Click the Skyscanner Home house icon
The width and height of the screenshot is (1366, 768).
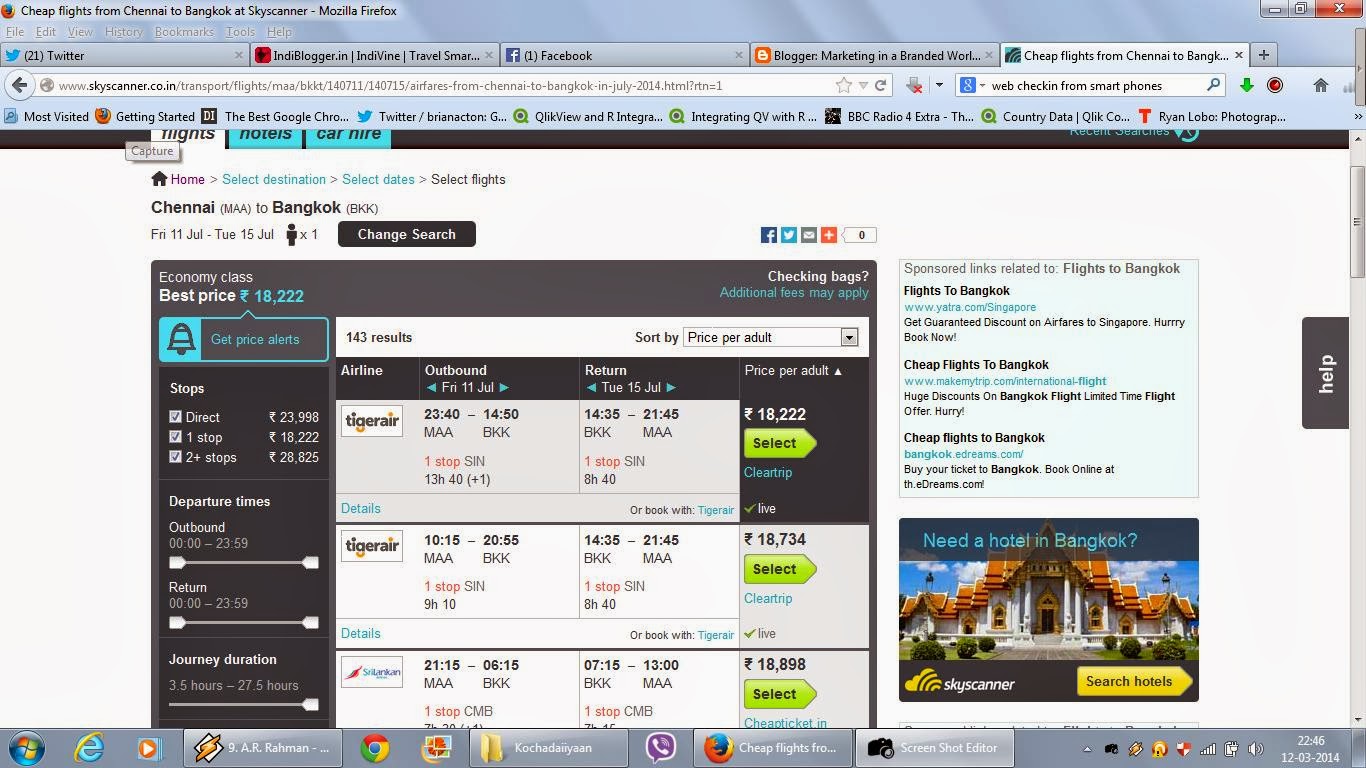pos(159,179)
